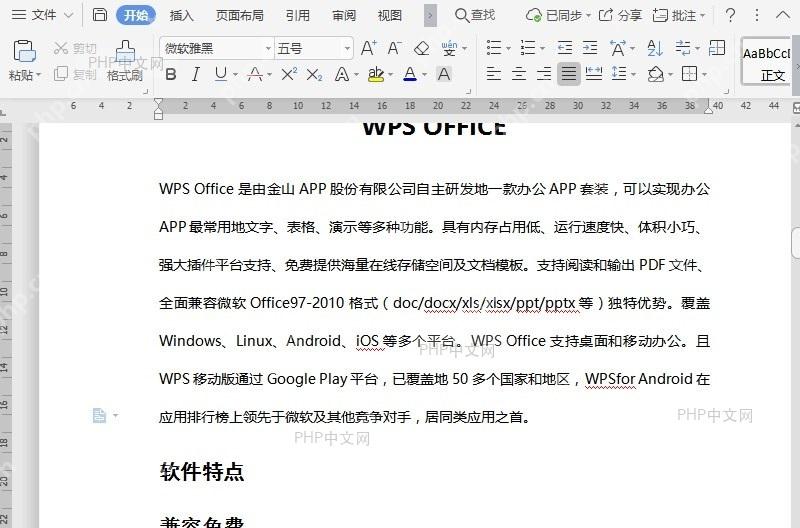This screenshot has width=800, height=528.
Task: Expand the underline style dropdown arrow
Action: [235, 75]
